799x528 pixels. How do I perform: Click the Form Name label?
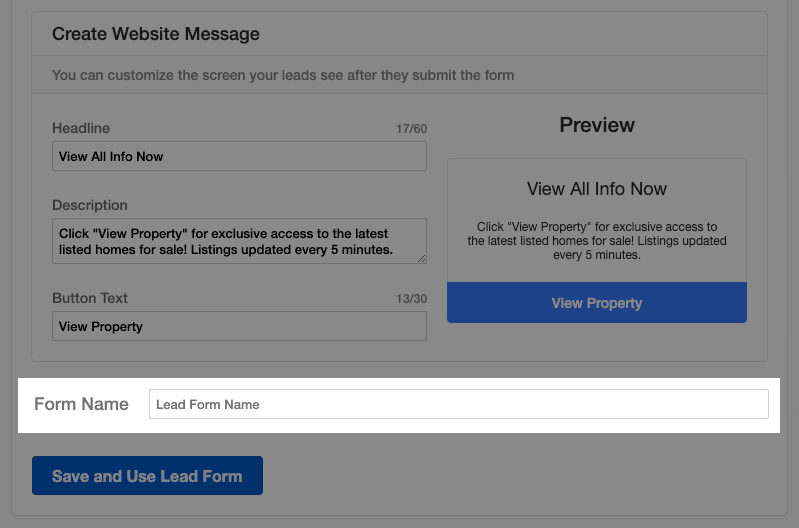82,404
